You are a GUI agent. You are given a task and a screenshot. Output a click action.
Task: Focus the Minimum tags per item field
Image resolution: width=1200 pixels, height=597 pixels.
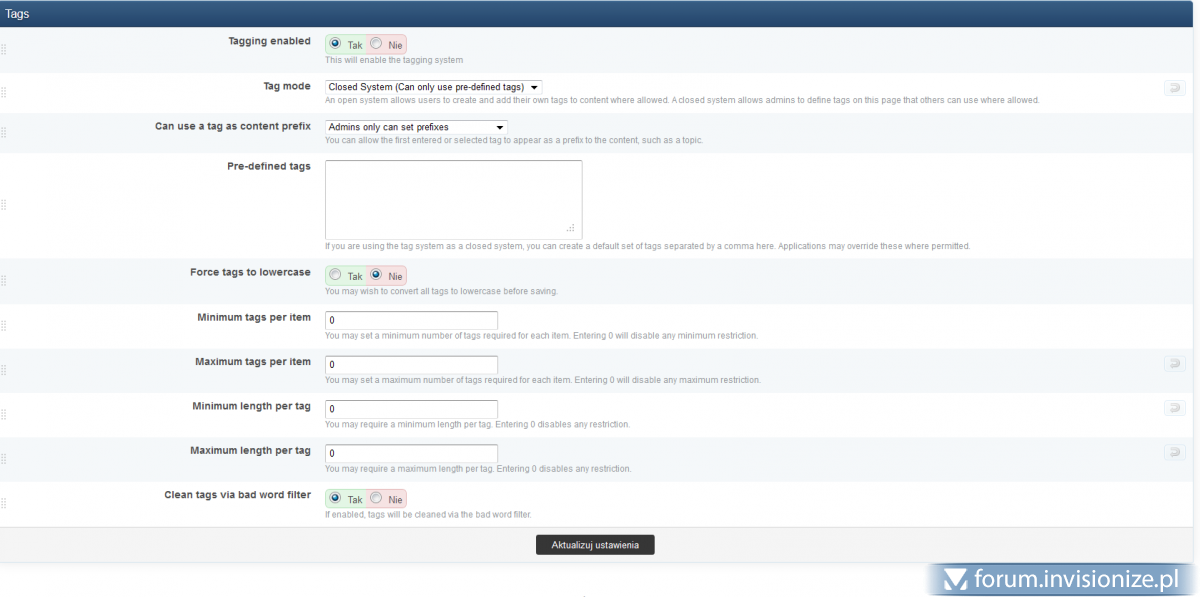click(x=411, y=320)
